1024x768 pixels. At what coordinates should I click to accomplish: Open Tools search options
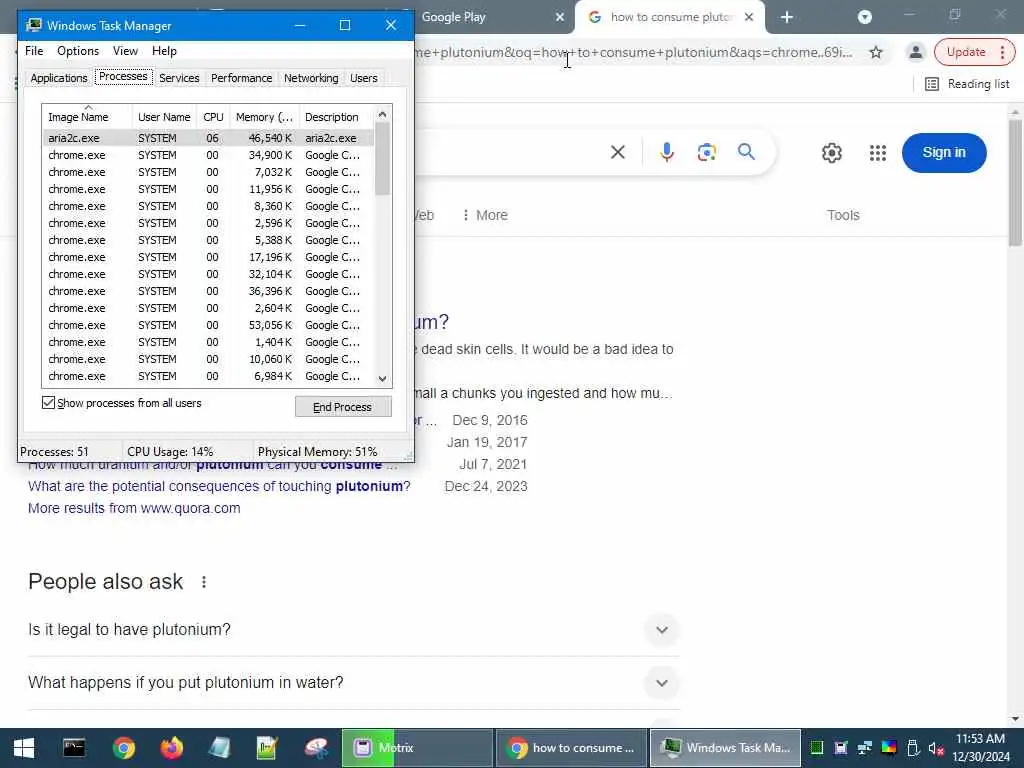pos(842,215)
